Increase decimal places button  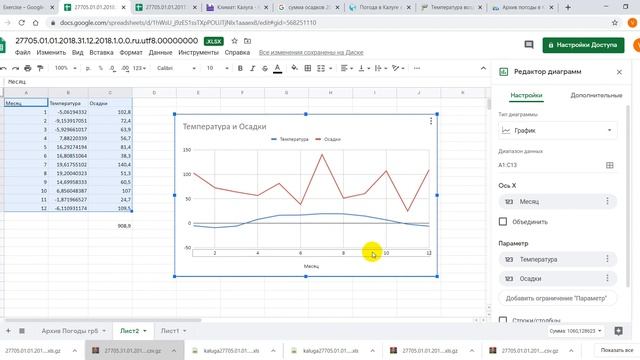125,68
